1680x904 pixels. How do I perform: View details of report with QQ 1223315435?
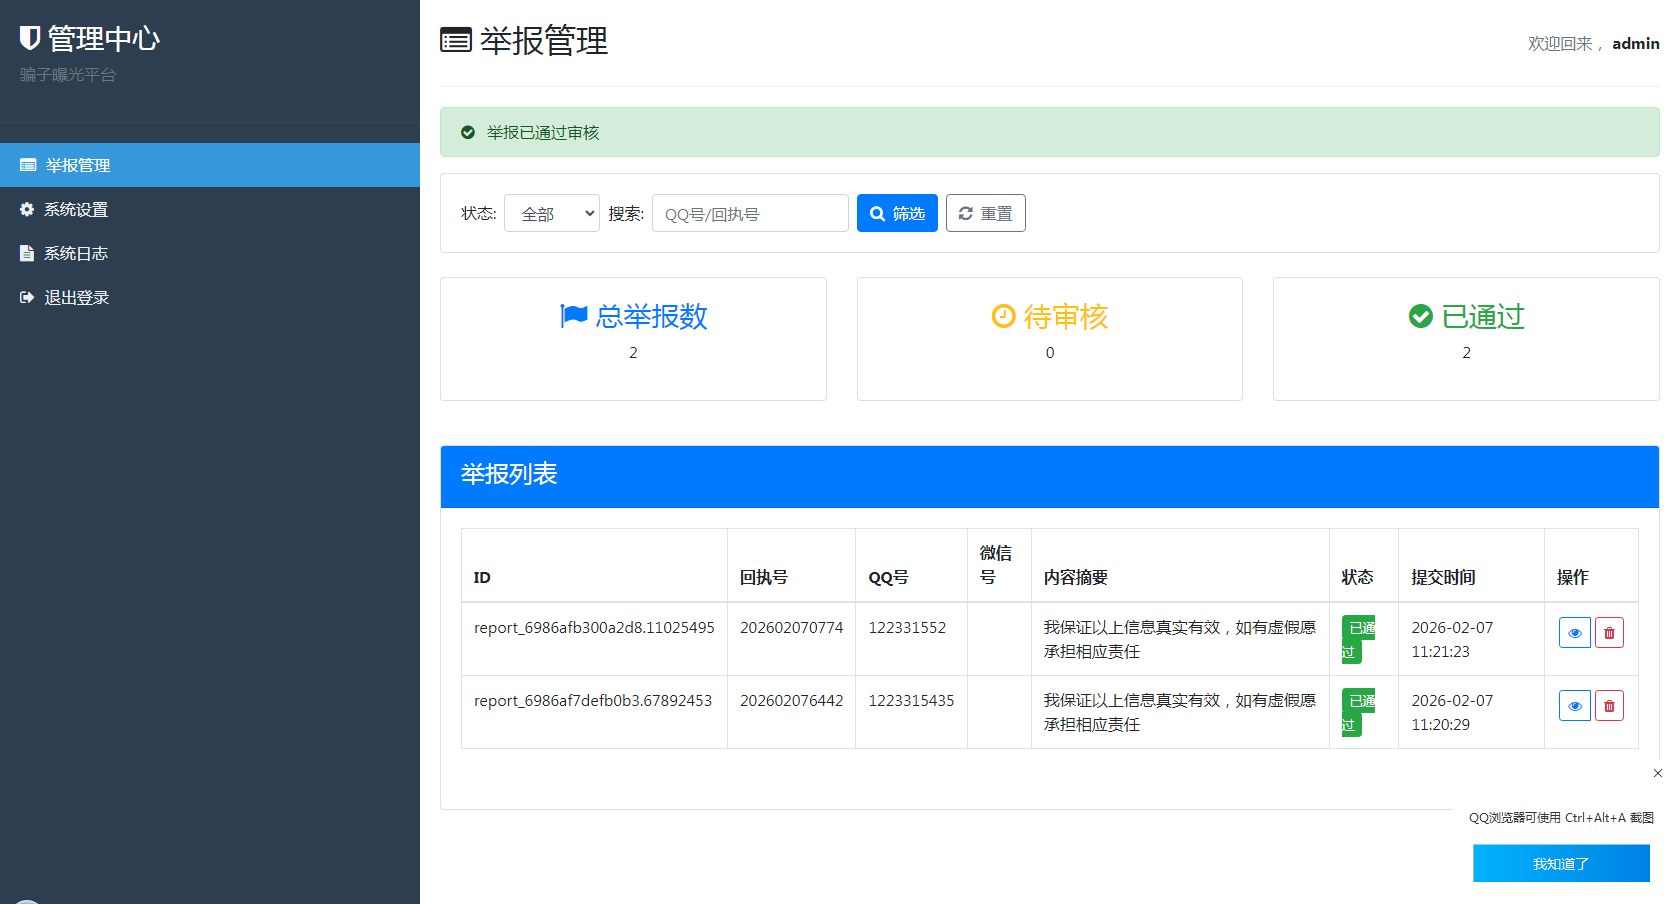(x=1574, y=706)
